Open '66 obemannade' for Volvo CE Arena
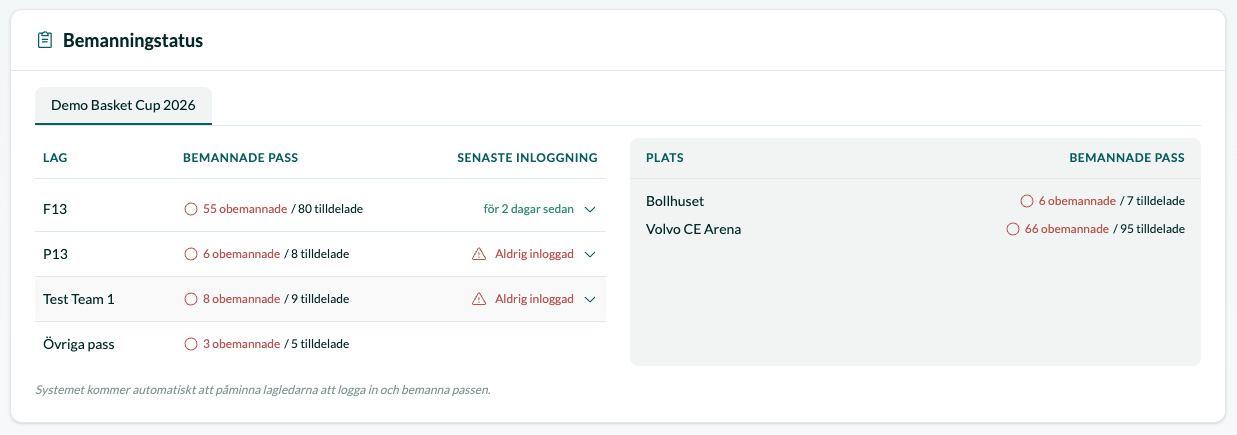This screenshot has height=435, width=1237. 1067,229
